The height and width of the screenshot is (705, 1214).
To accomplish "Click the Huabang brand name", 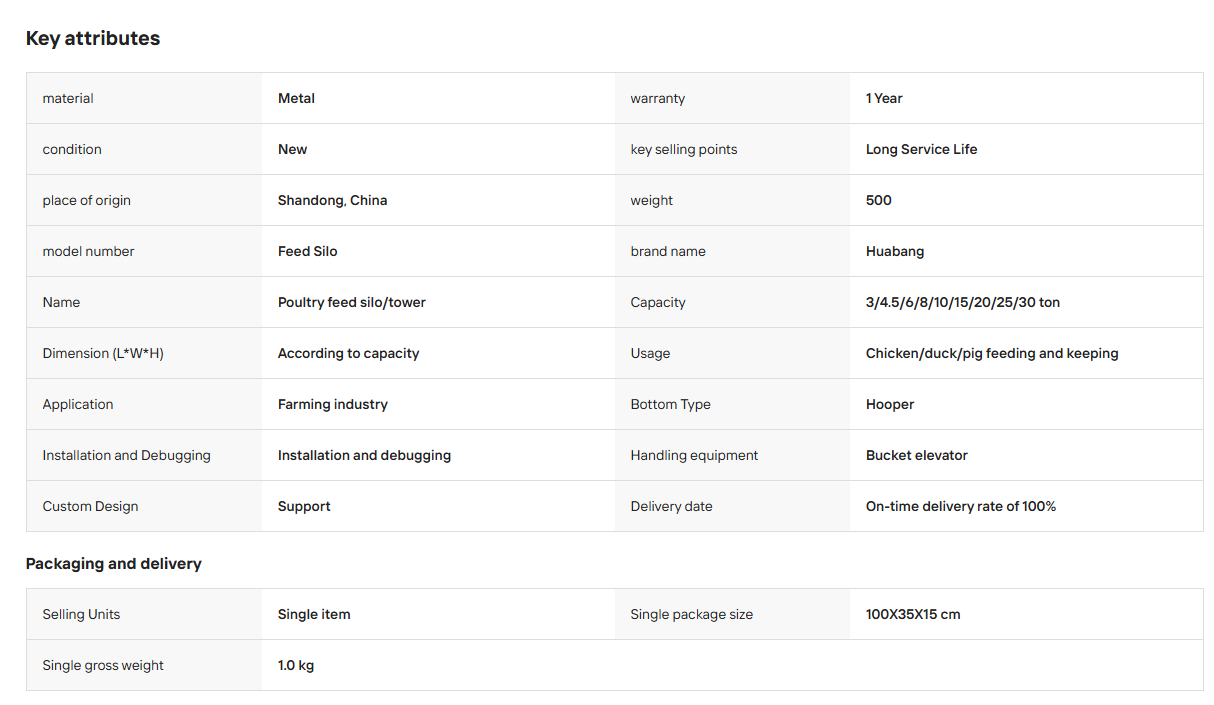I will 895,251.
